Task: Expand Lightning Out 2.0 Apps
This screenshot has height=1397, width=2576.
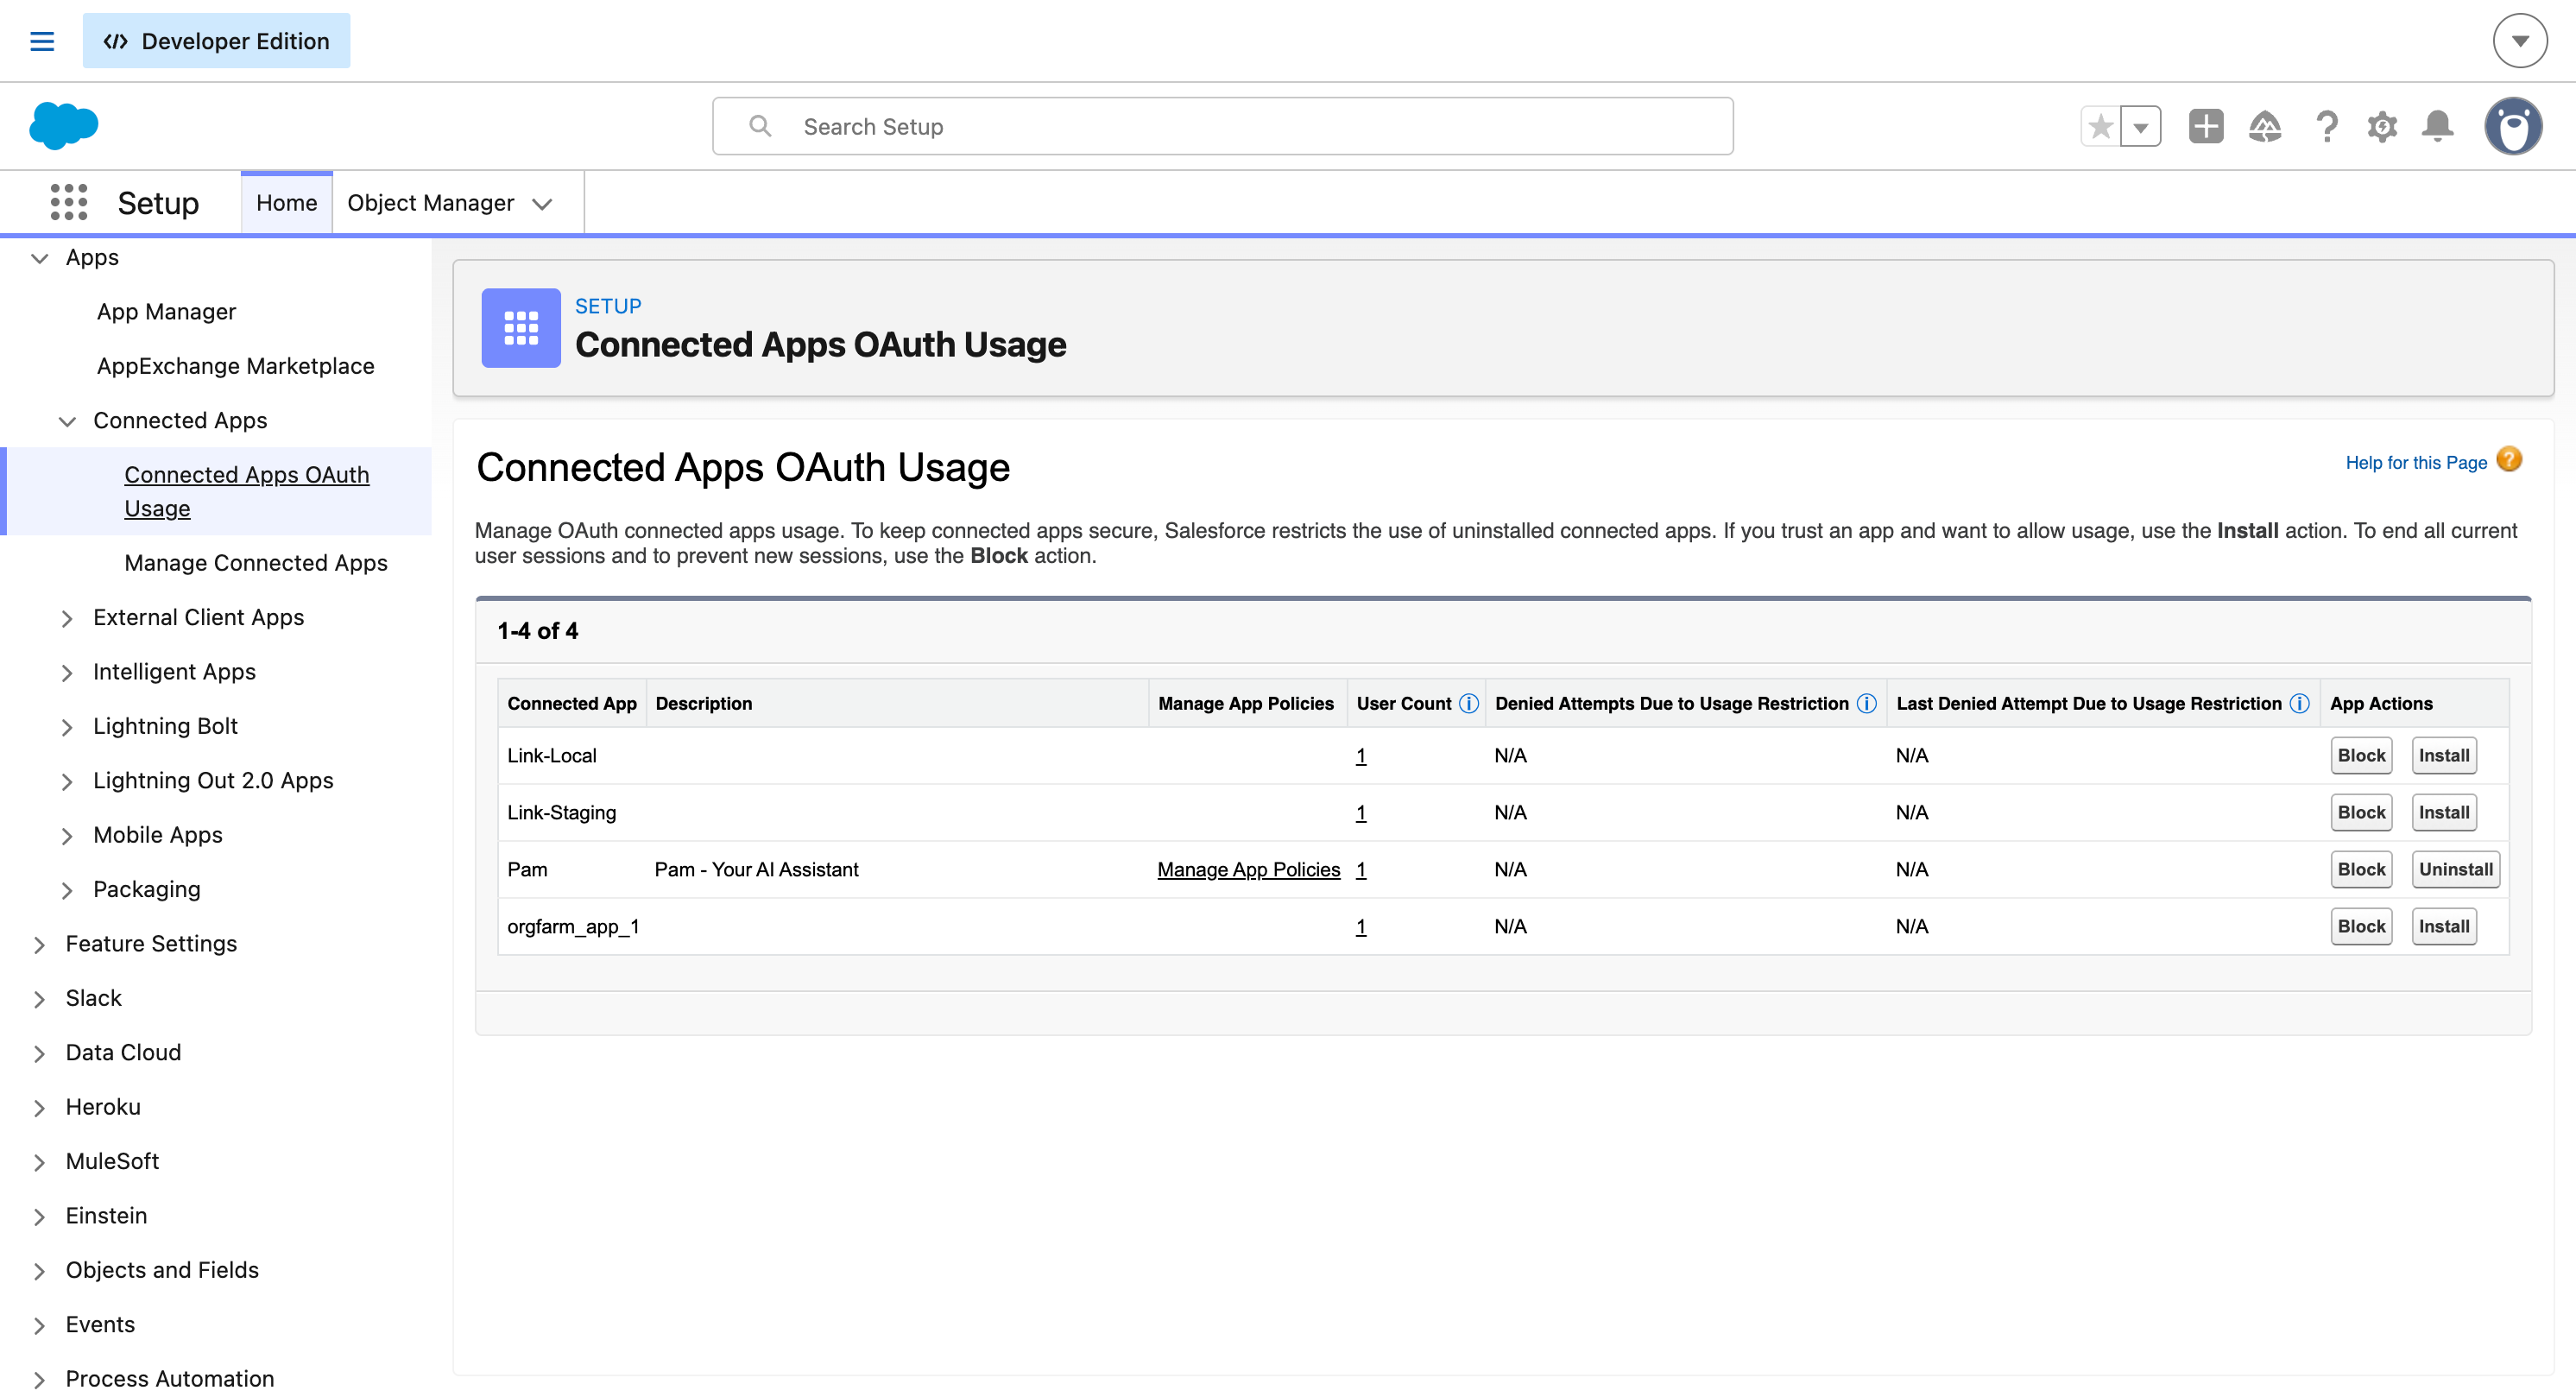Action: coord(67,781)
